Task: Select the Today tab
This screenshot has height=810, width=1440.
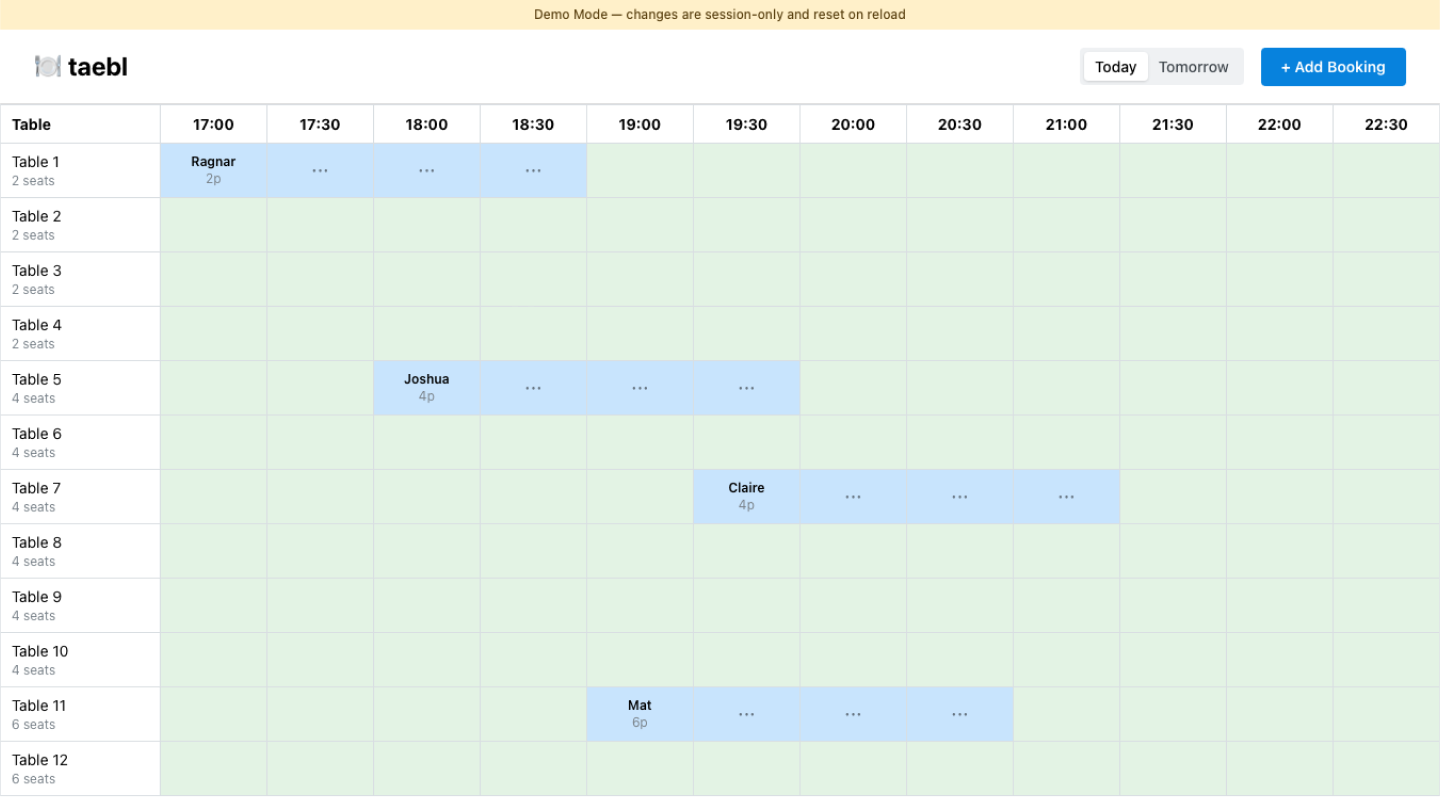Action: 1114,67
